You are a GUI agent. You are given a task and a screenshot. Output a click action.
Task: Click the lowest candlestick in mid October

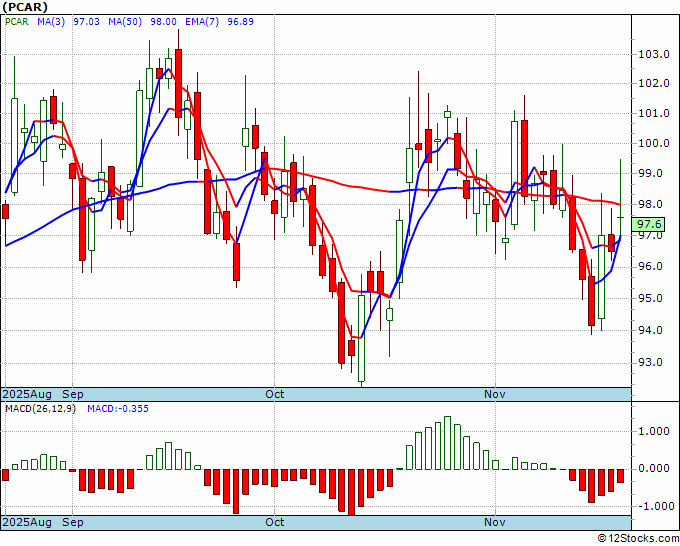[361, 338]
